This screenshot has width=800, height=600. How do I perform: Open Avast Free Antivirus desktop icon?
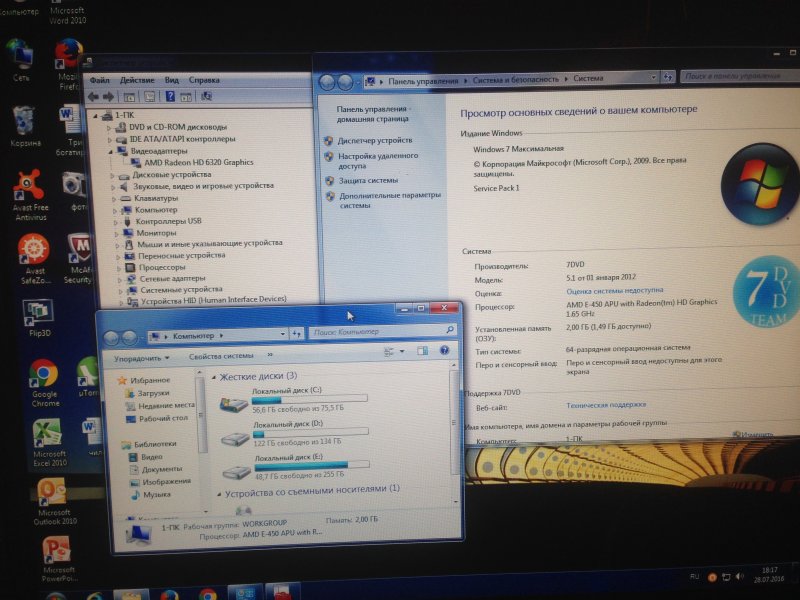pyautogui.click(x=29, y=188)
